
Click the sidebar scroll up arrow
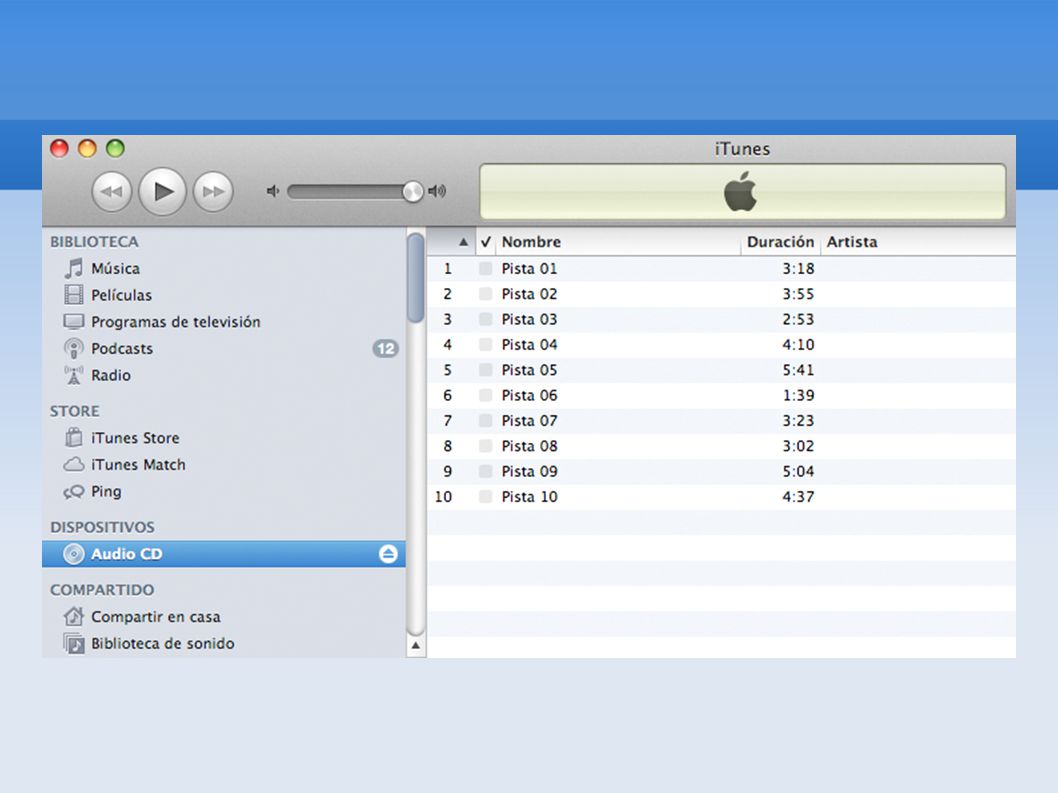[x=416, y=646]
